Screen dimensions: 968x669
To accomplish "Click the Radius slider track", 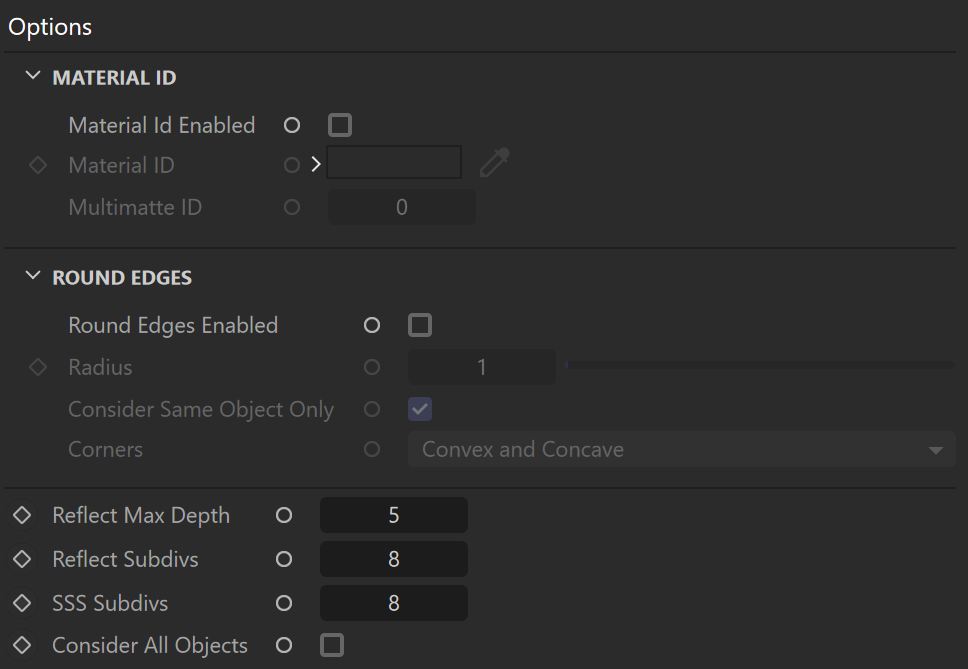I will tap(760, 365).
